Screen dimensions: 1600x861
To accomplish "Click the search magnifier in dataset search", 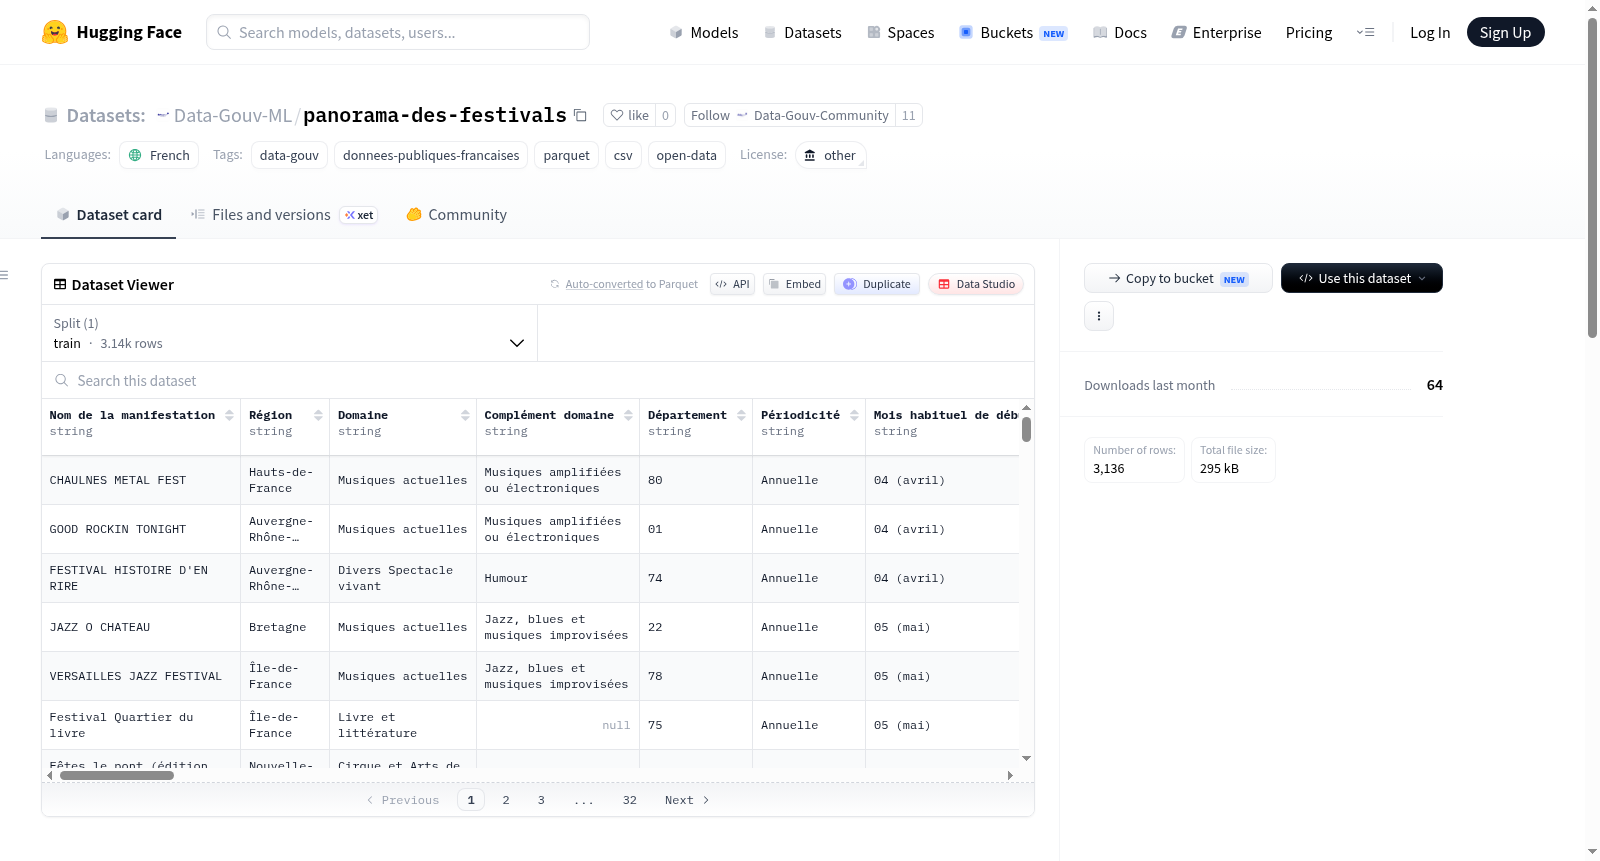I will point(62,380).
